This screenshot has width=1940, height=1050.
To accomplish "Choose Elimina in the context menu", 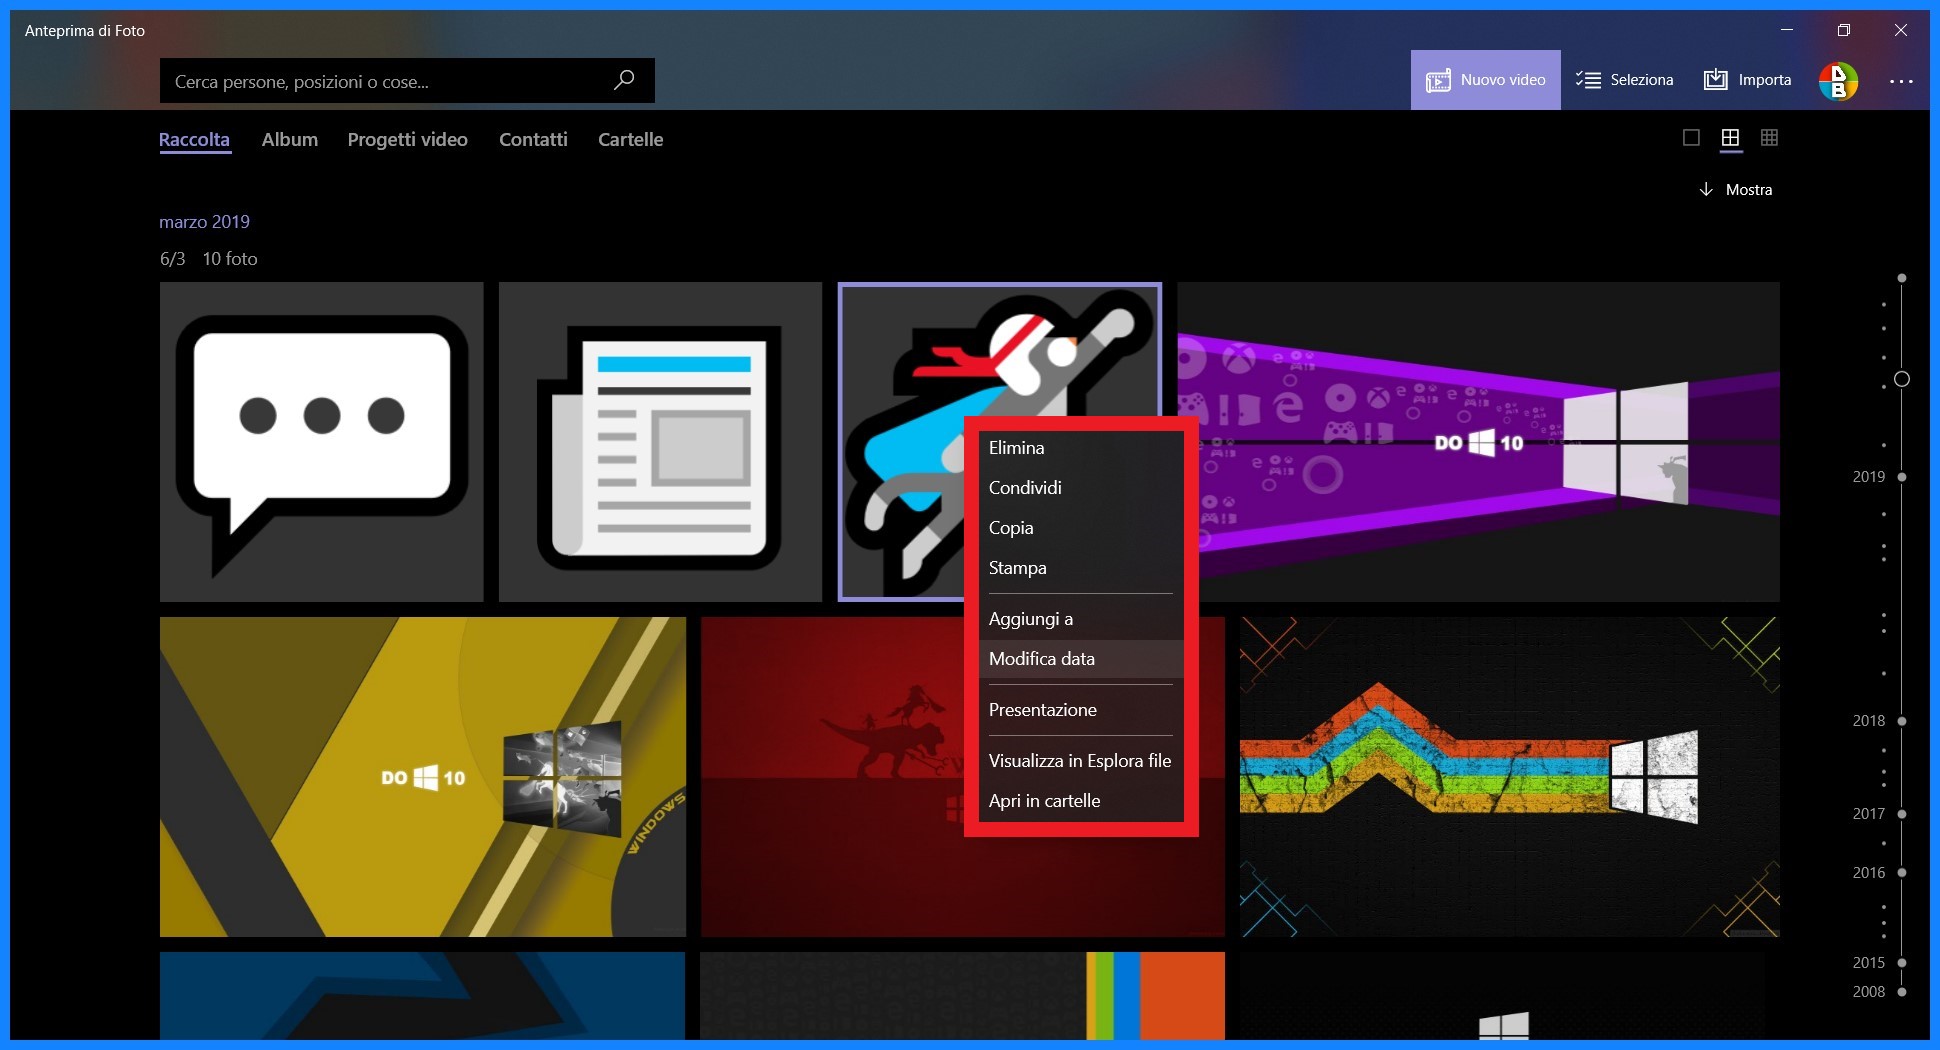I will pos(1080,448).
